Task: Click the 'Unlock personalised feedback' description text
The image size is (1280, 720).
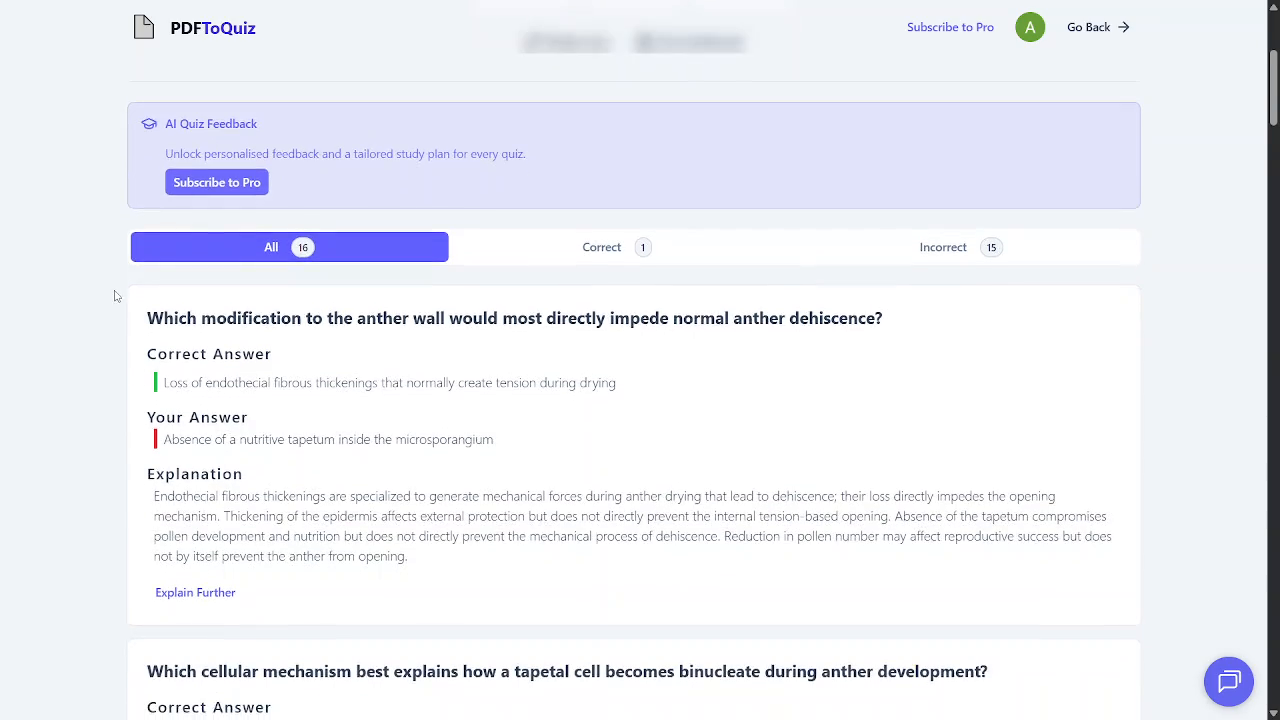Action: click(345, 154)
